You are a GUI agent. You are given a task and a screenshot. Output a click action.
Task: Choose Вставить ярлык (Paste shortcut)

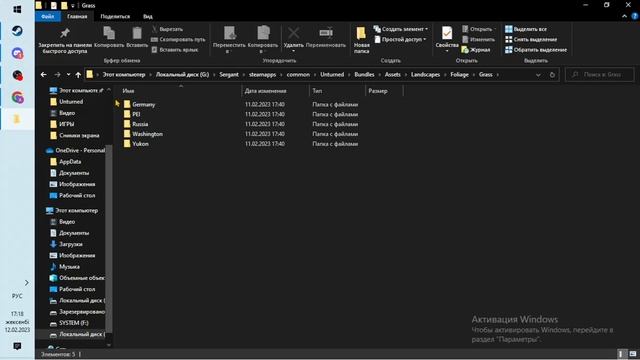(175, 50)
